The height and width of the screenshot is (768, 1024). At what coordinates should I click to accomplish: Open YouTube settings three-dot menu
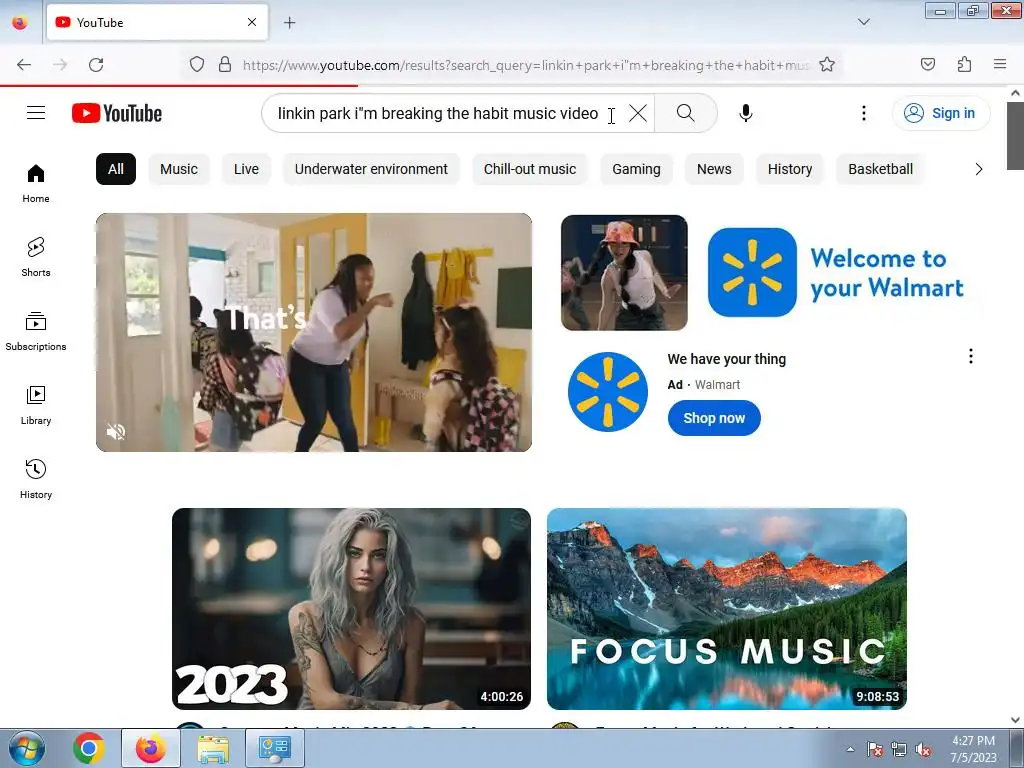pos(864,113)
